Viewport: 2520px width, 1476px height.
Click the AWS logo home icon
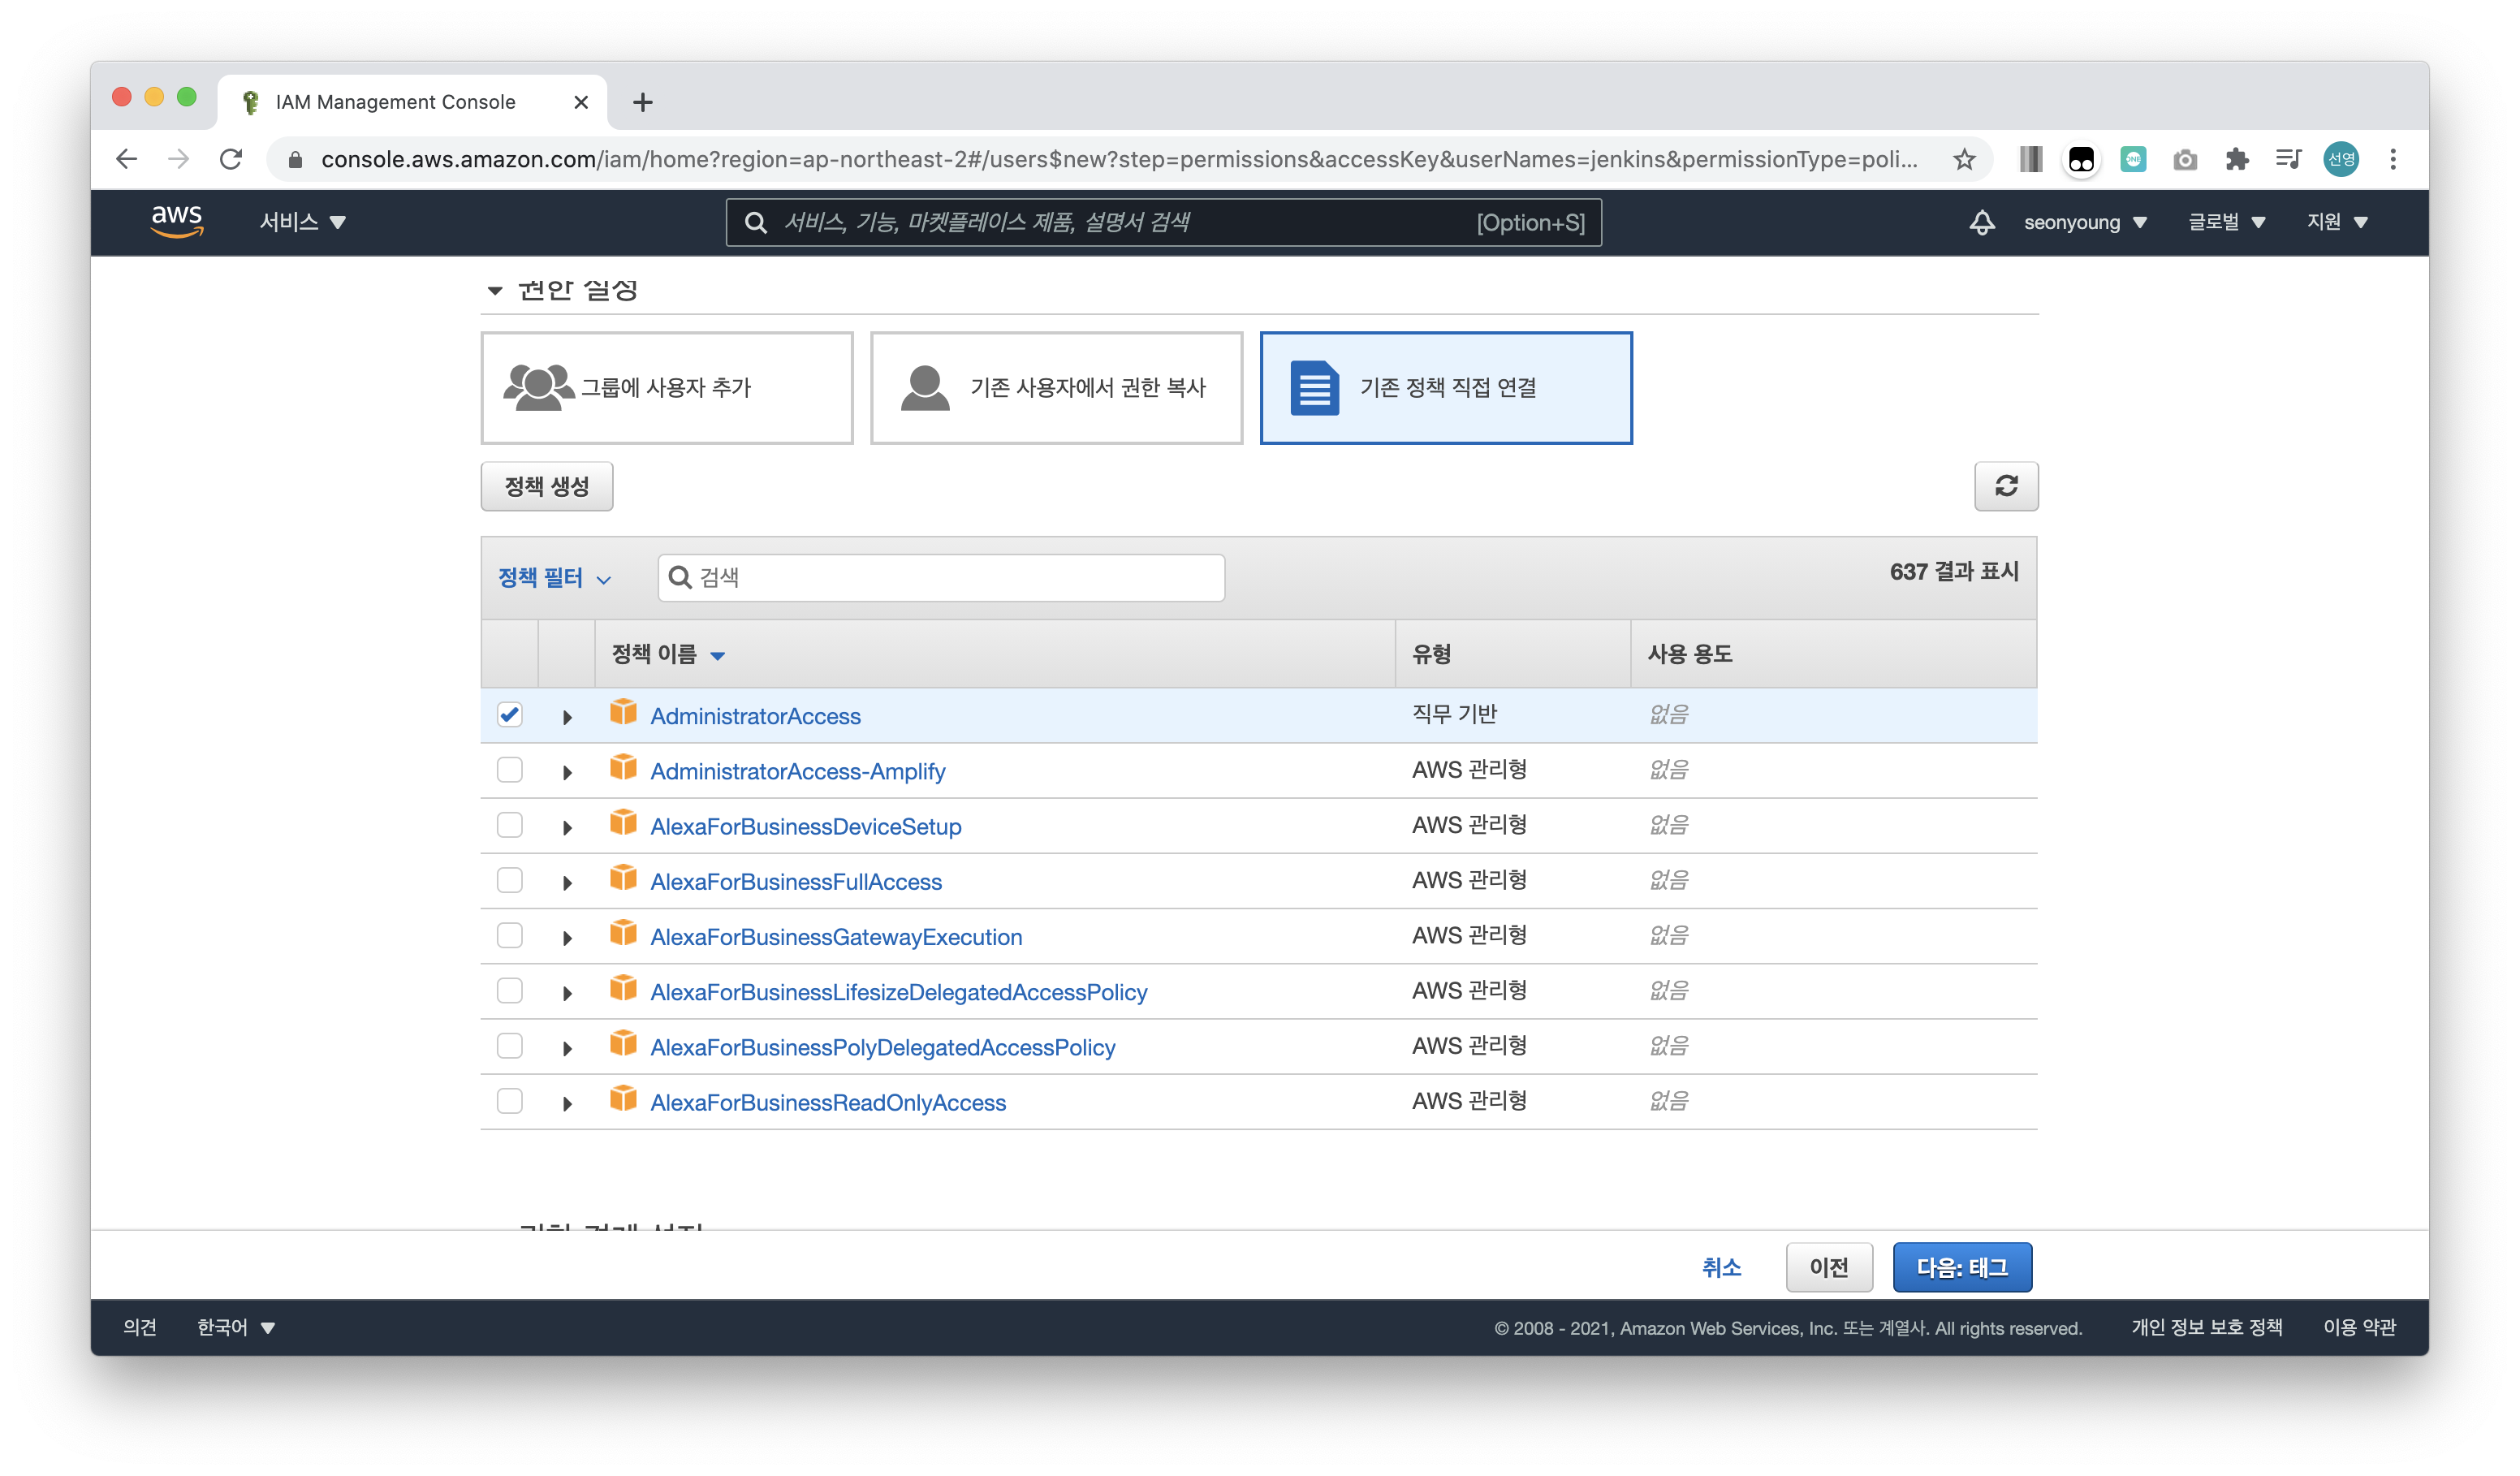[x=177, y=221]
